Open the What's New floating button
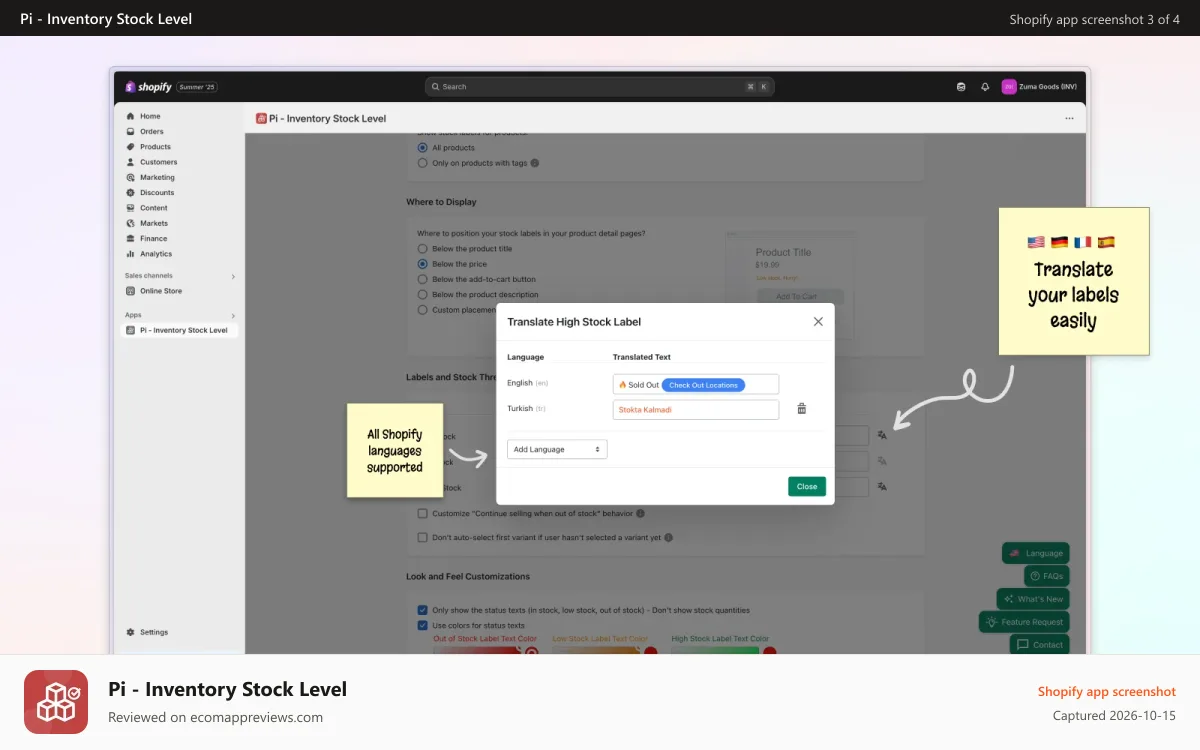The image size is (1200, 750). coord(1033,599)
